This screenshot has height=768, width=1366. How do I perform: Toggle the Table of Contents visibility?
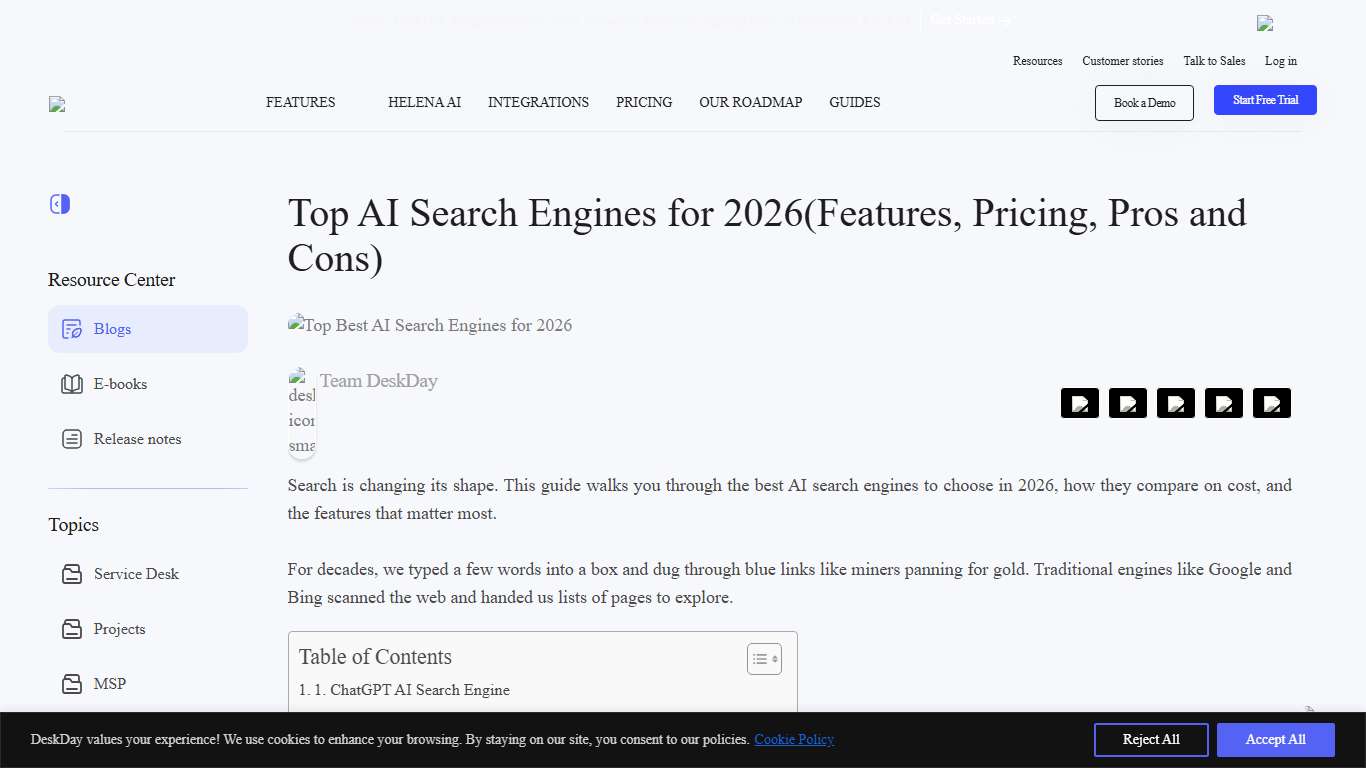coord(764,658)
